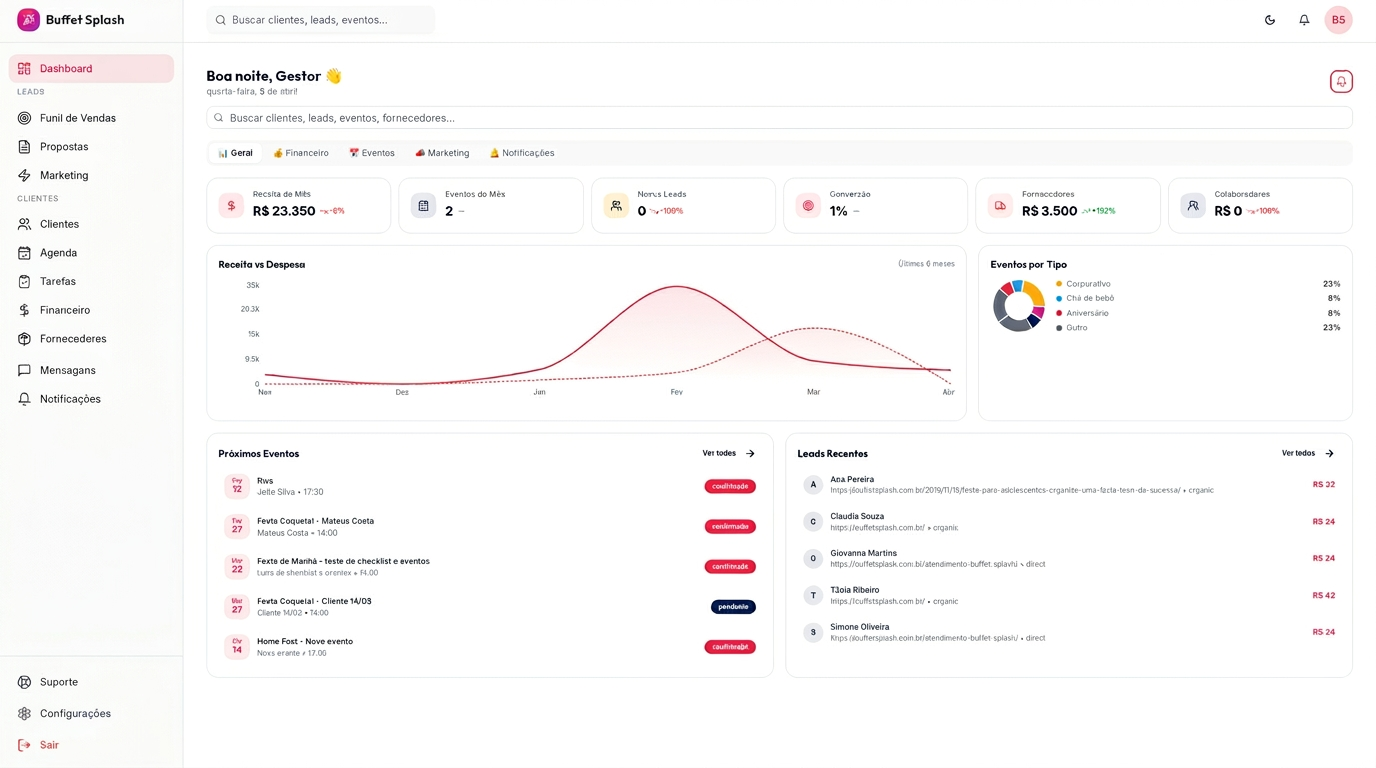The image size is (1376, 768).
Task: Click Ver todos in Próximos Eventos
Action: 729,454
